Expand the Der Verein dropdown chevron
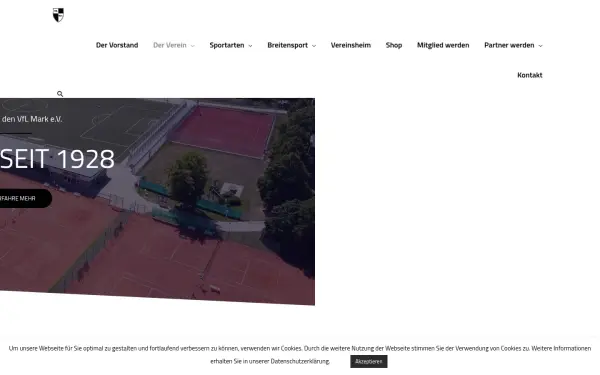 [192, 46]
